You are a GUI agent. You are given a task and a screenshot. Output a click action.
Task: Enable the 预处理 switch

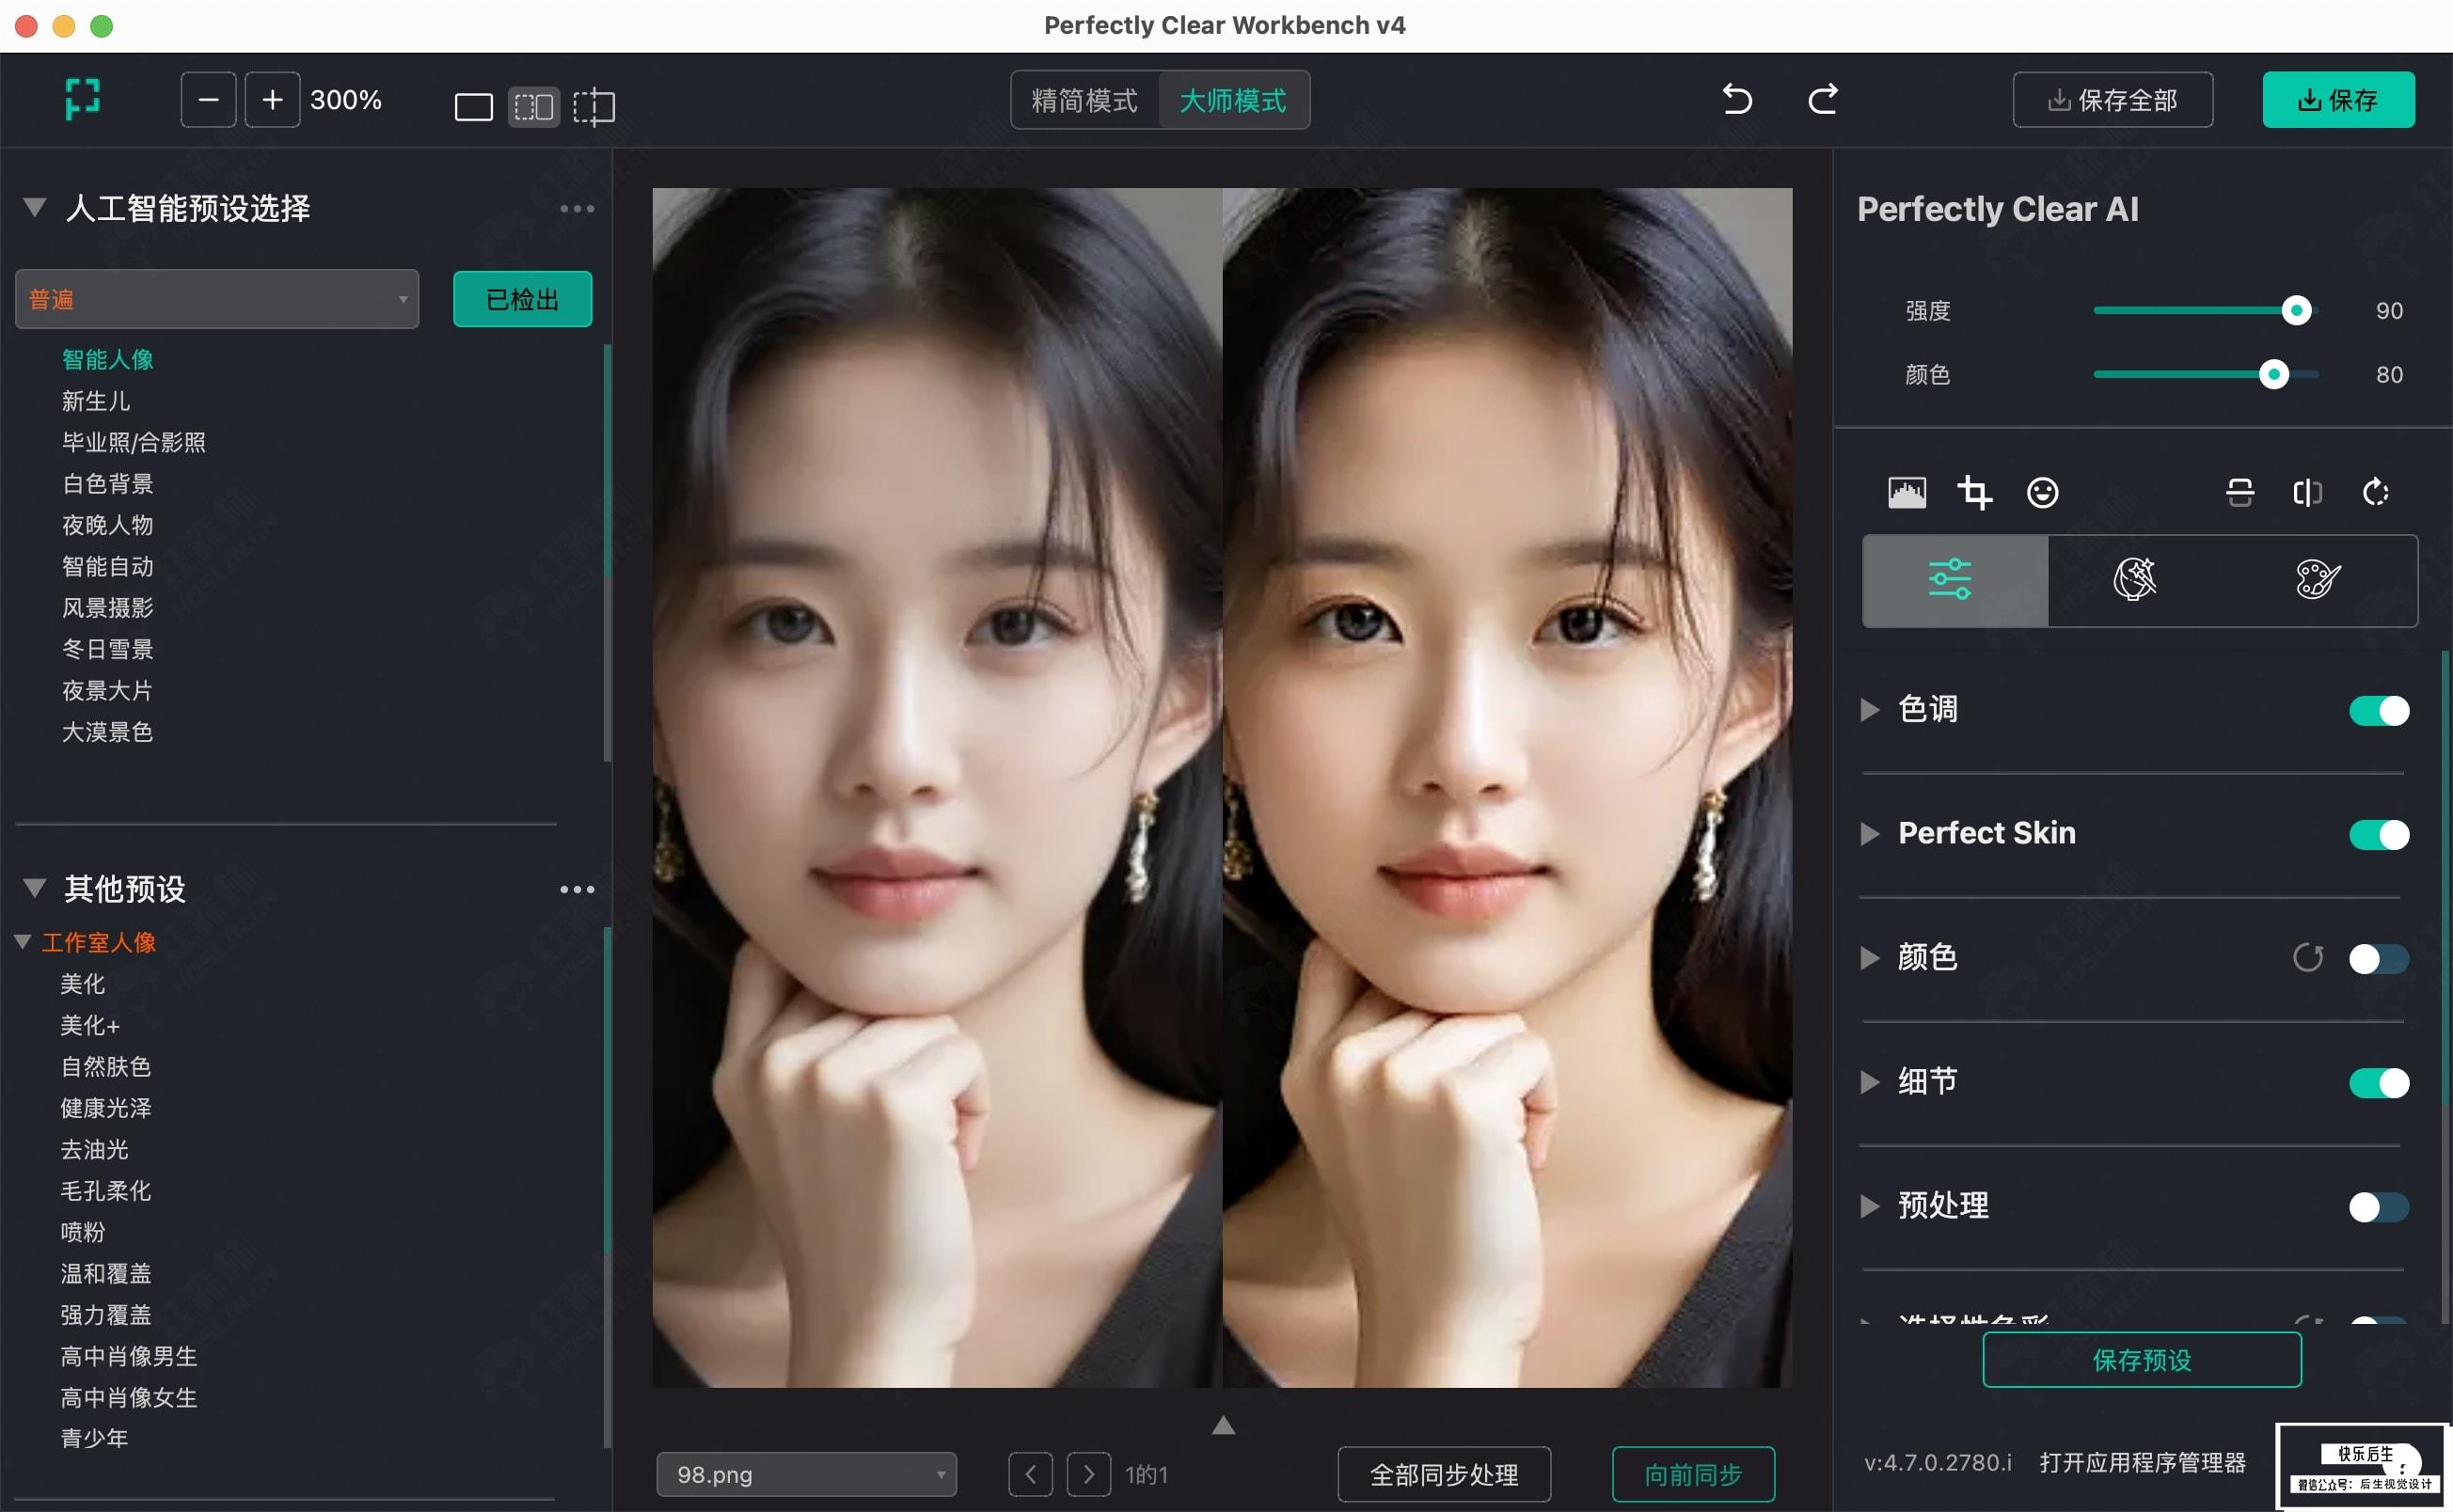coord(2379,1207)
